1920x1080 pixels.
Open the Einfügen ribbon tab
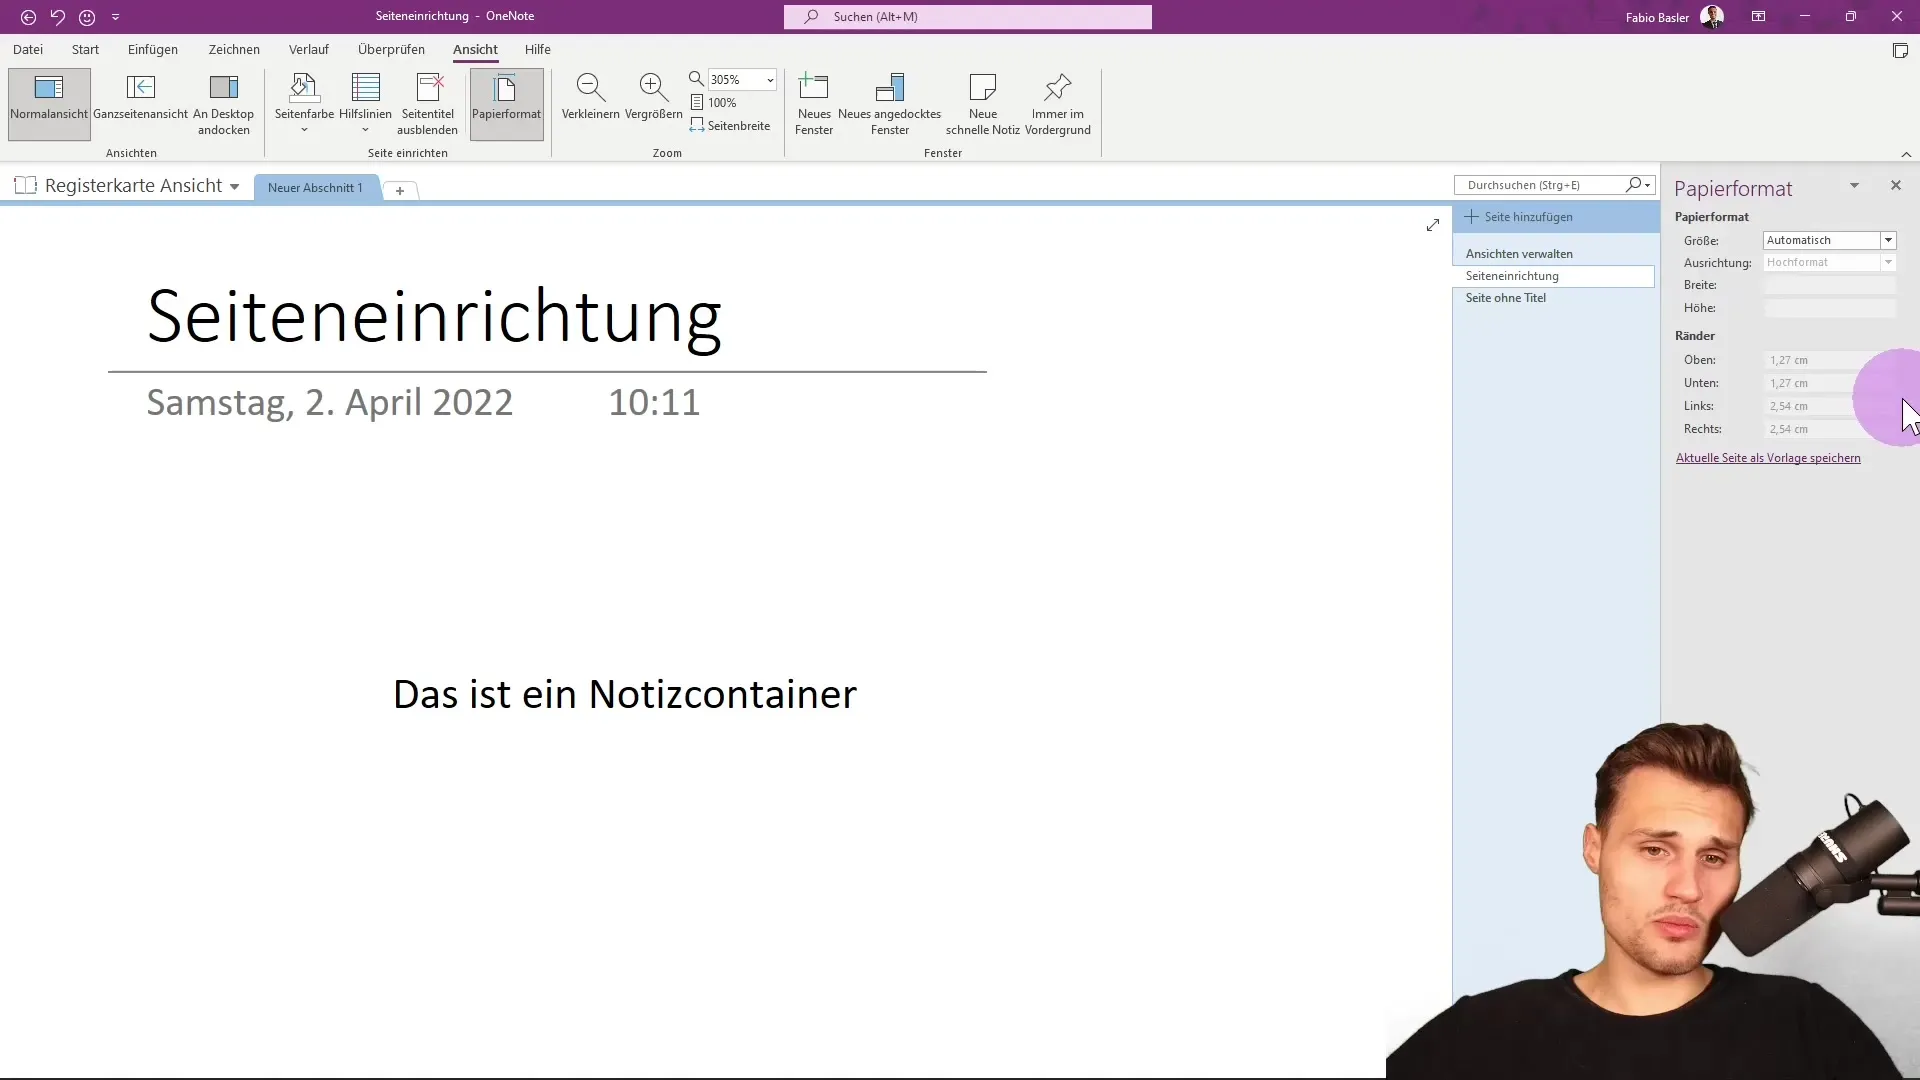152,49
